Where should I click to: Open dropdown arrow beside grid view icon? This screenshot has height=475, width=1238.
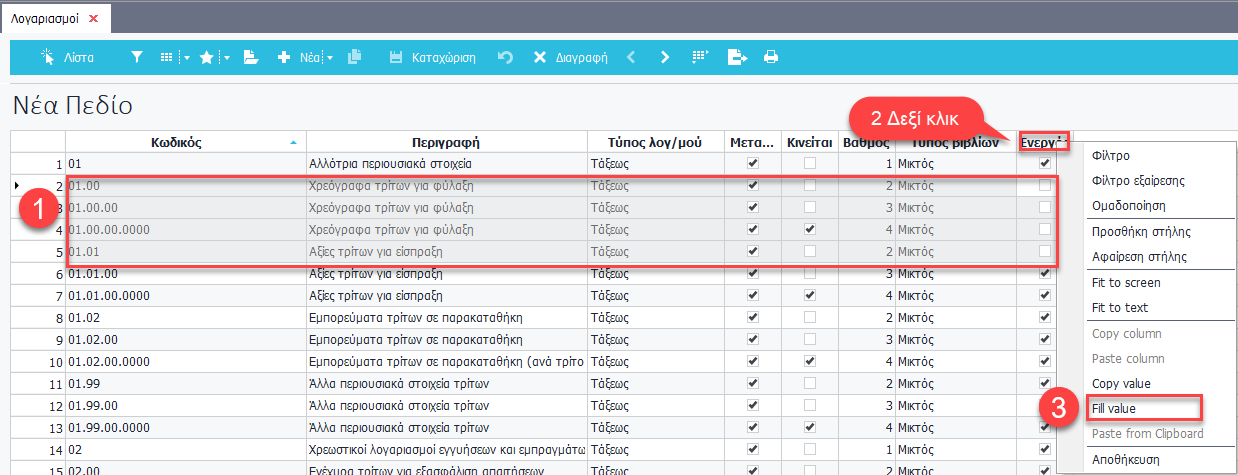coord(186,58)
